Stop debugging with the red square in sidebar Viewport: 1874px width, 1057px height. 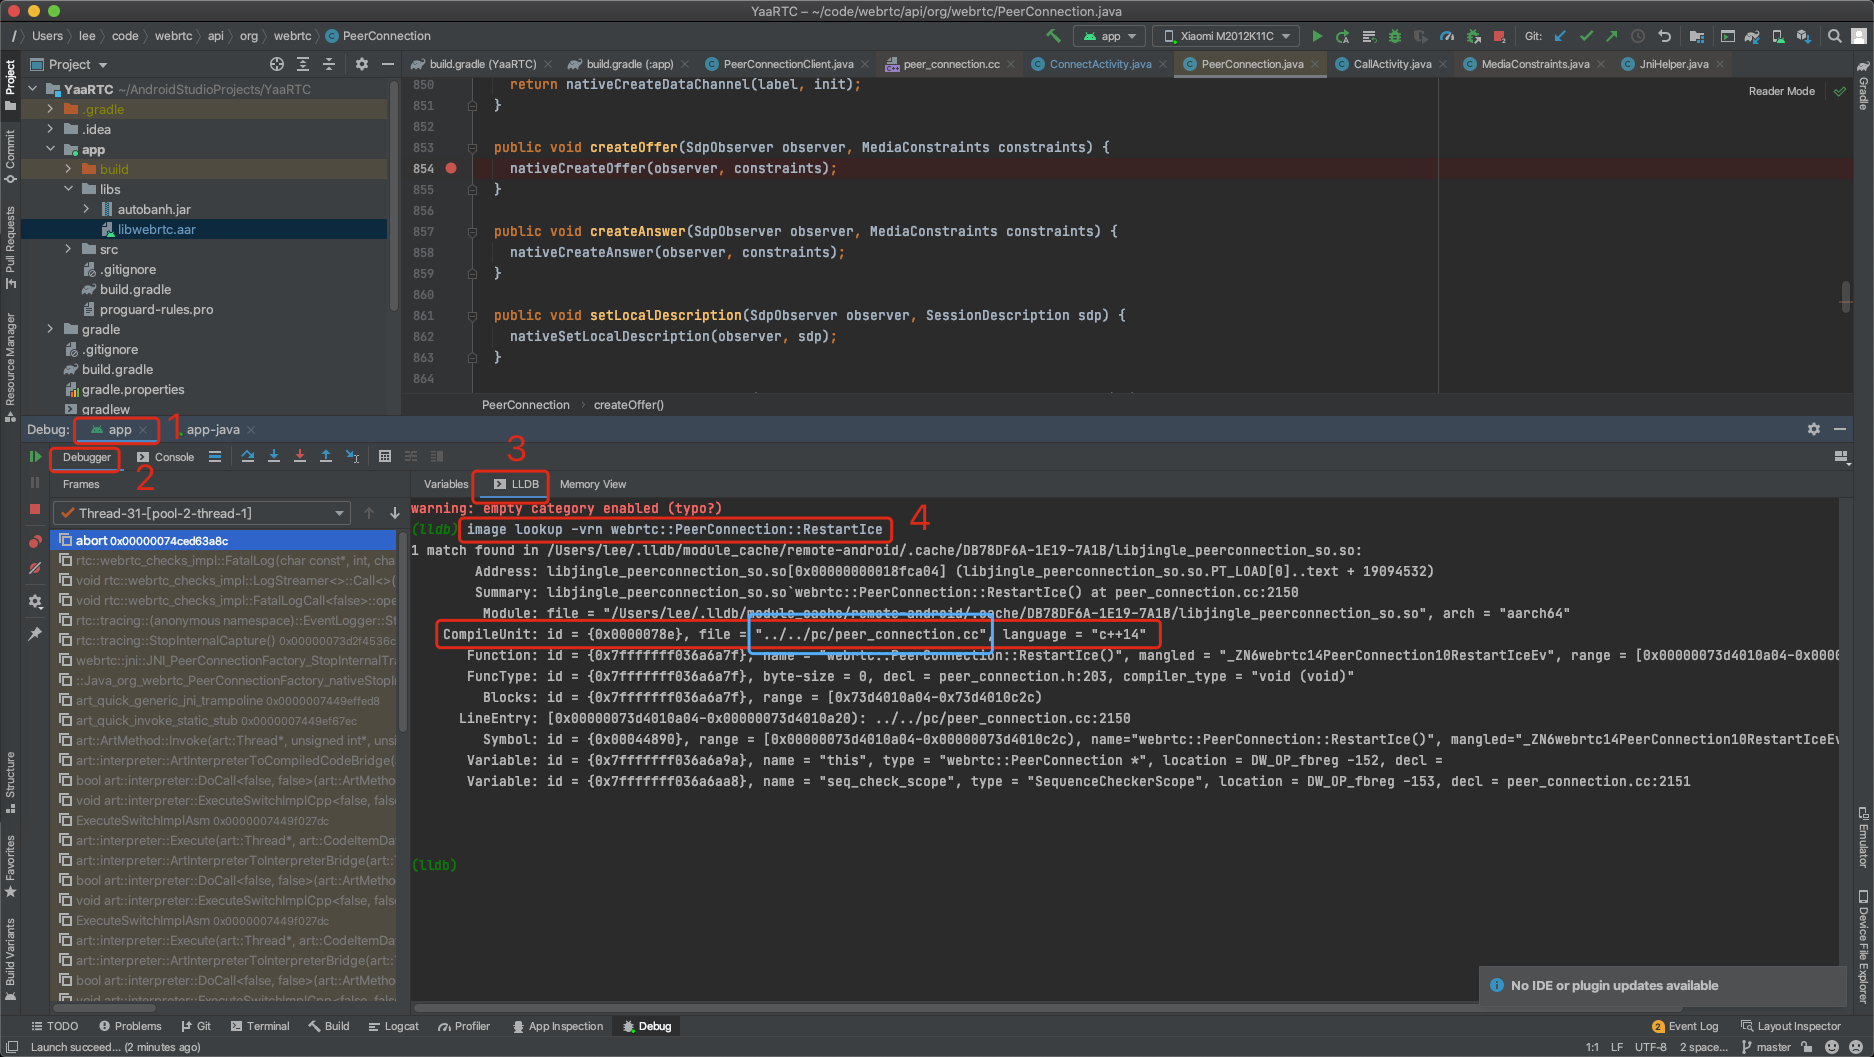(x=35, y=509)
